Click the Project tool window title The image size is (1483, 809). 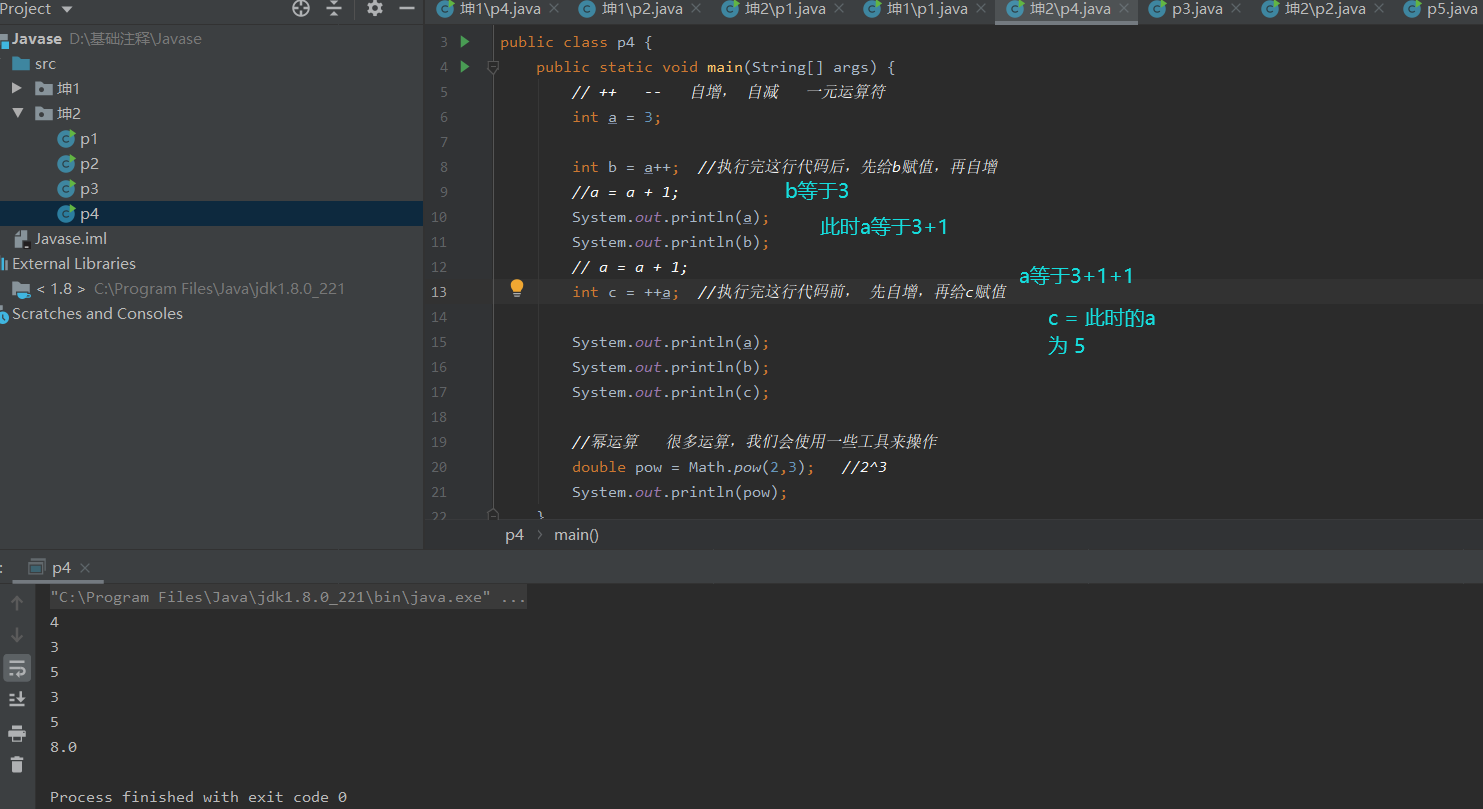tap(27, 9)
